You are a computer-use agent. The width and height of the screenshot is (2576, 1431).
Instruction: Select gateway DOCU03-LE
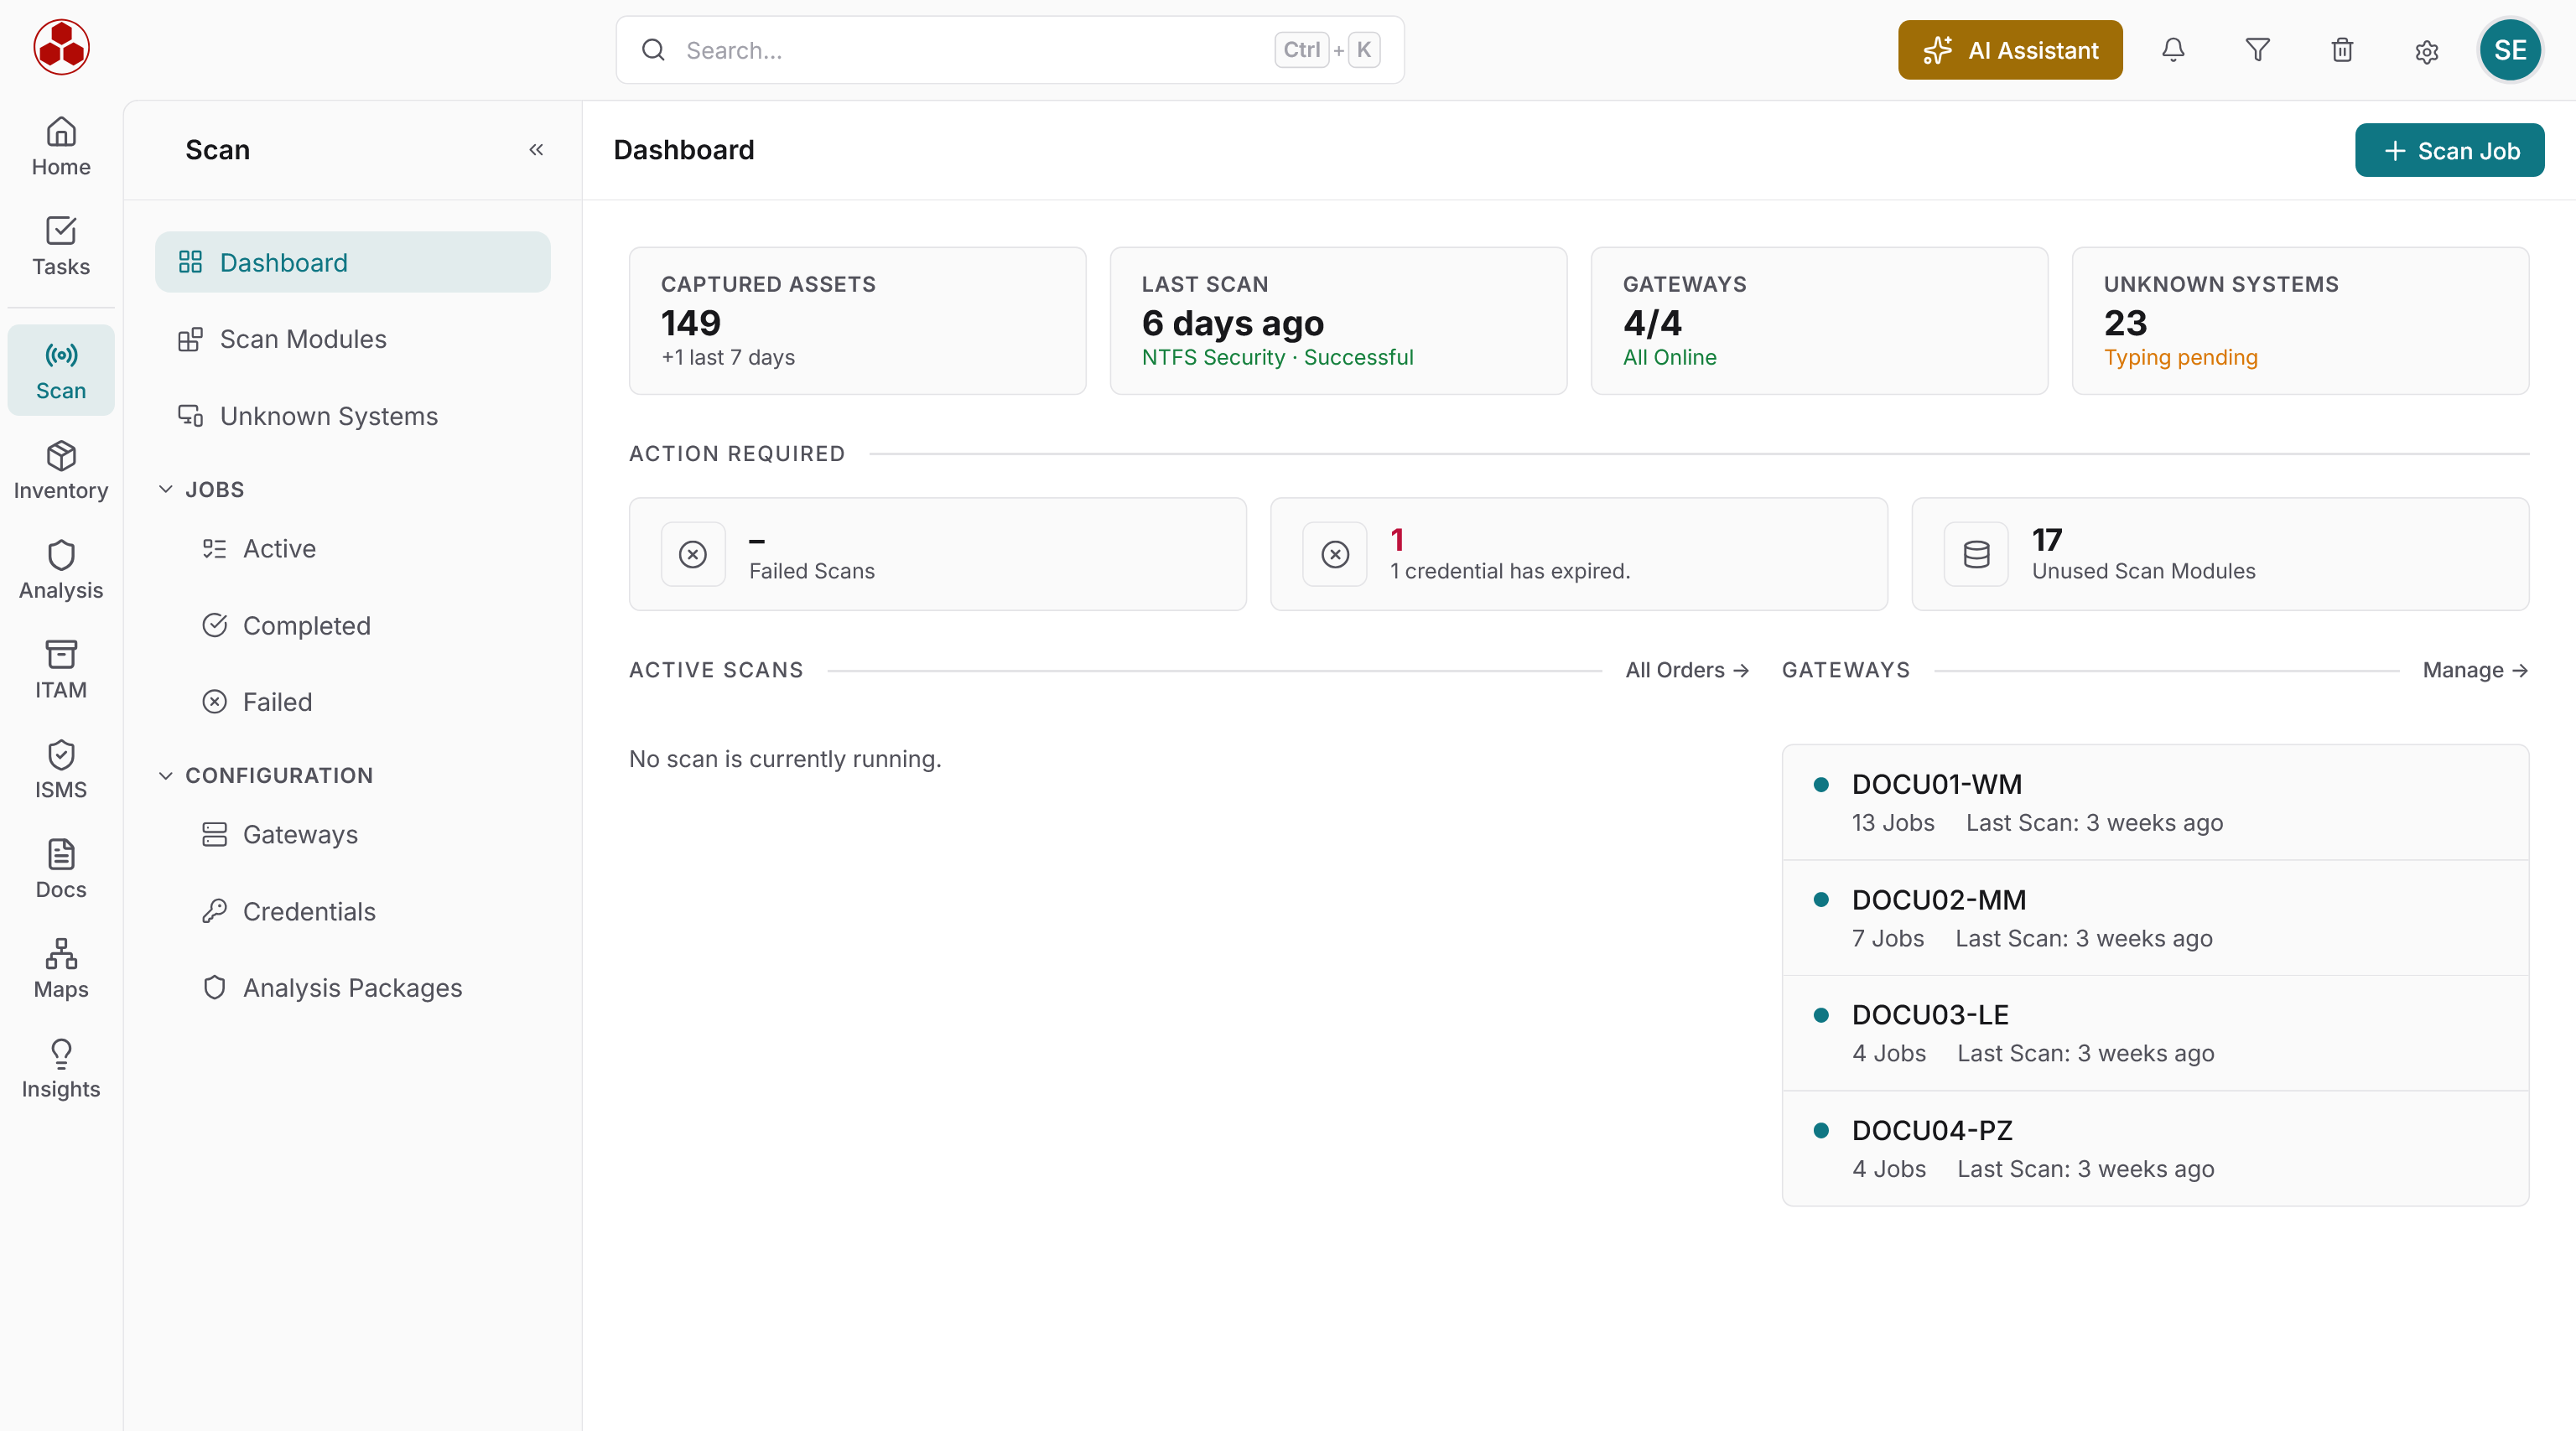[x=2154, y=1033]
